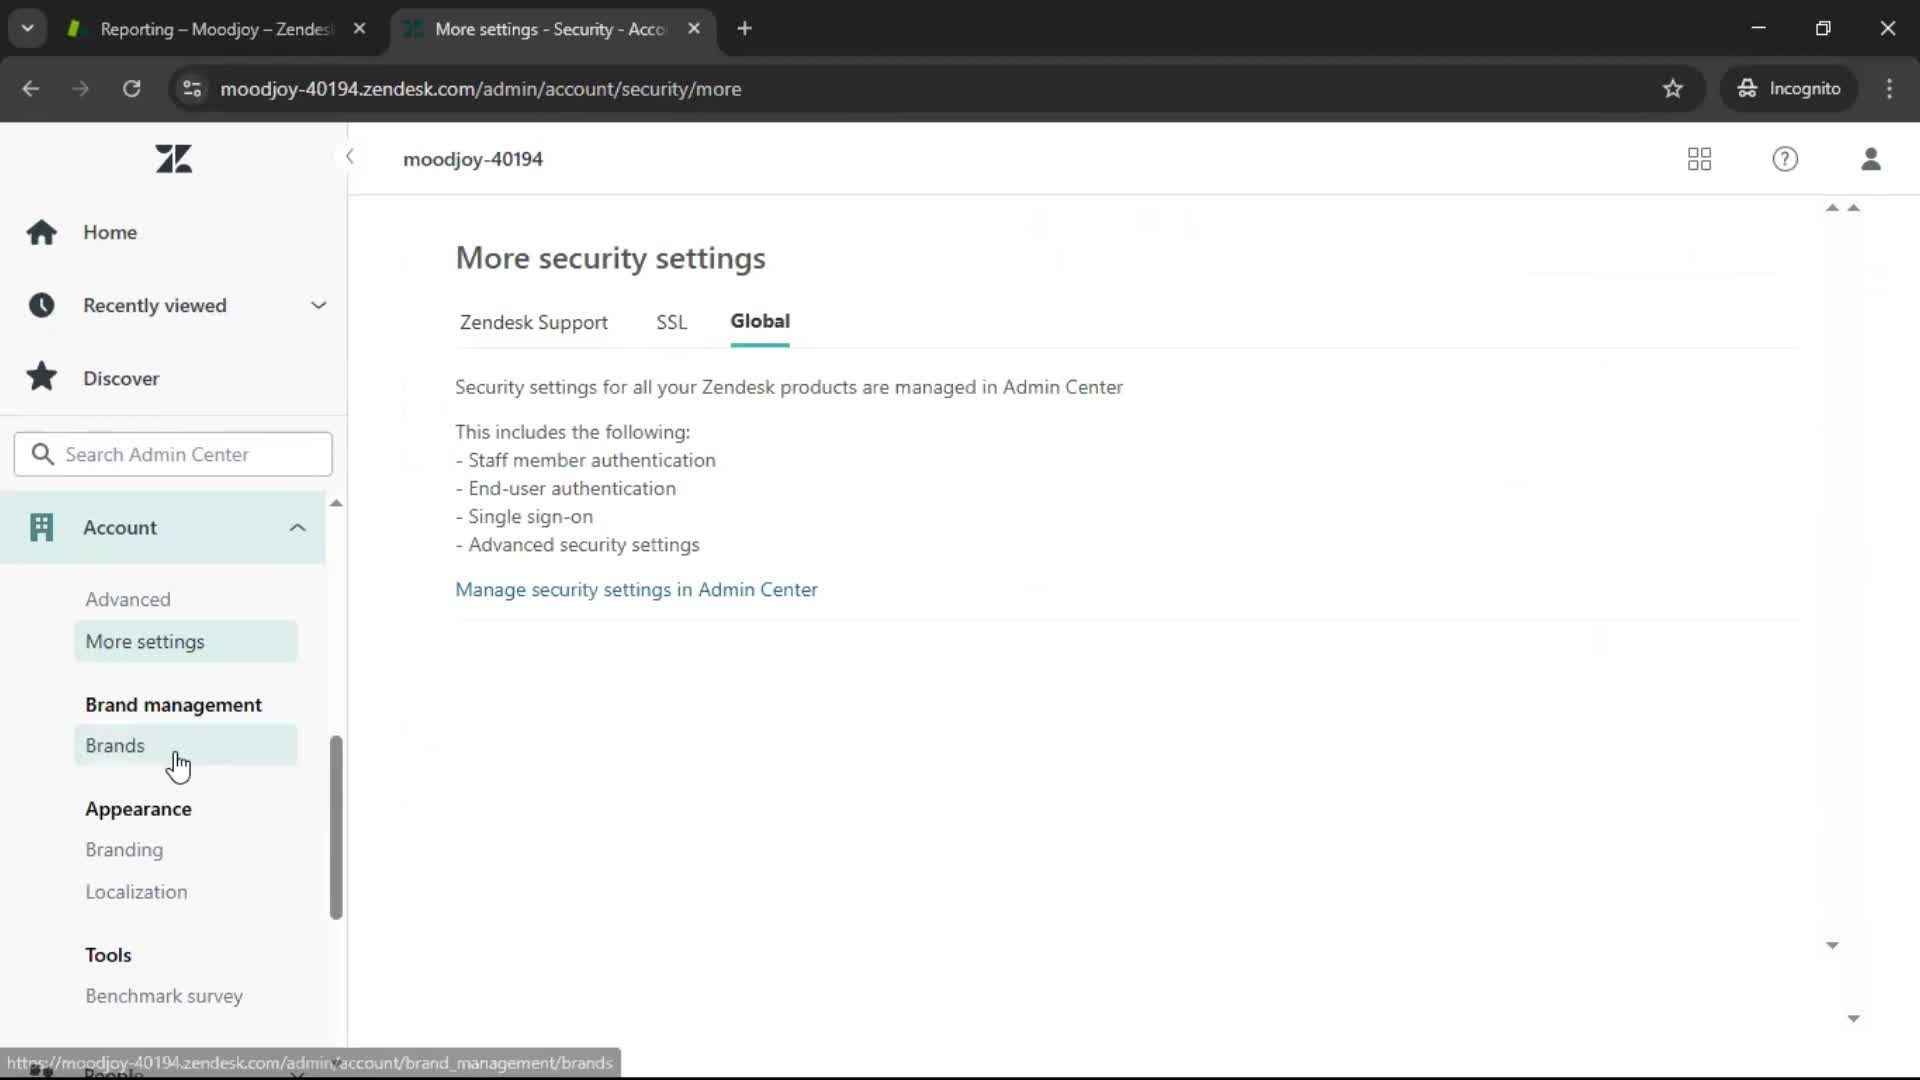This screenshot has width=1920, height=1080.
Task: Open the Zendesk products grid icon
Action: click(1699, 159)
